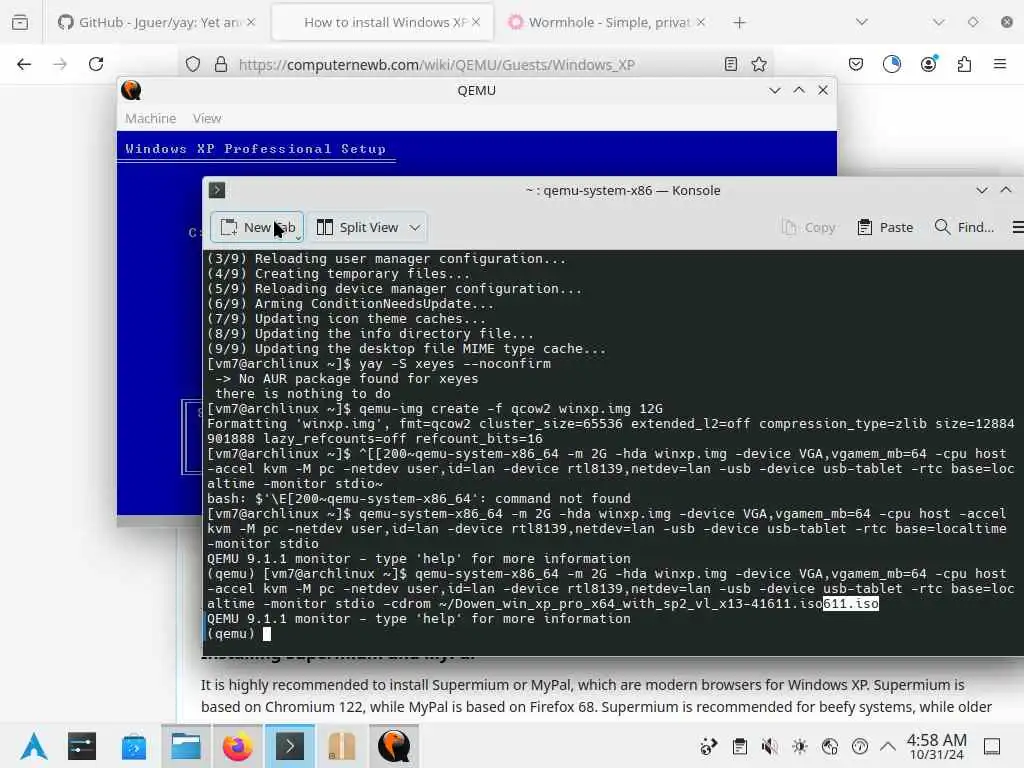Click the Konsole terminal window icon
Viewport: 1024px width, 768px height.
click(x=217, y=190)
